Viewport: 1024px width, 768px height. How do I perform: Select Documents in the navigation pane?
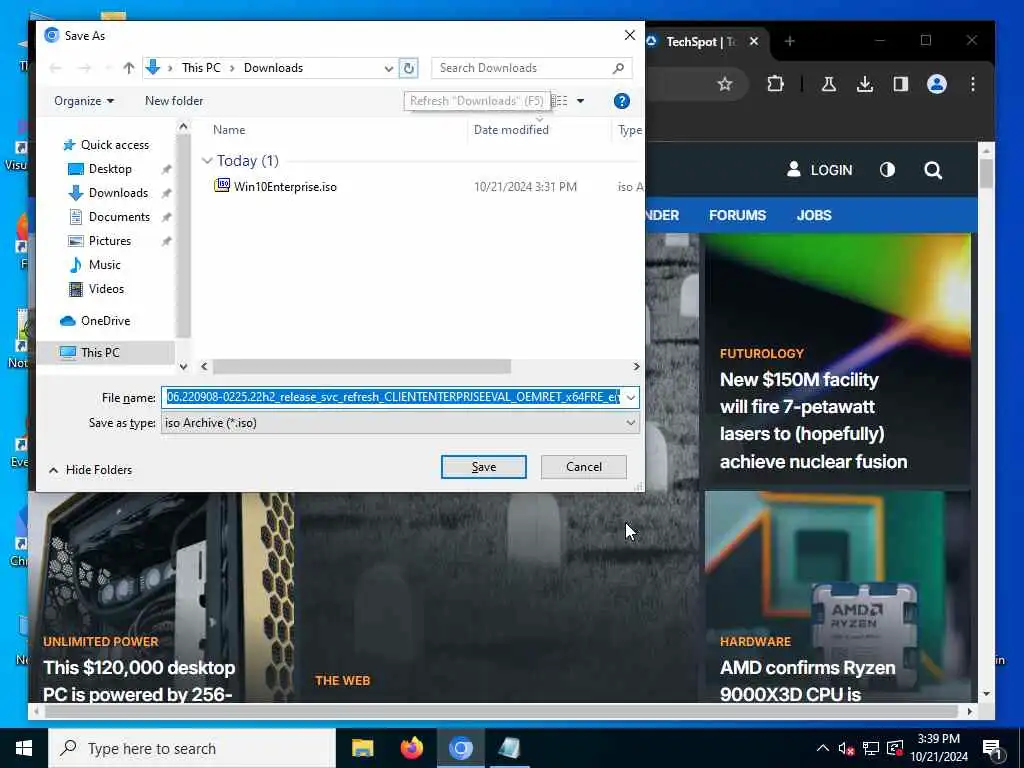119,217
